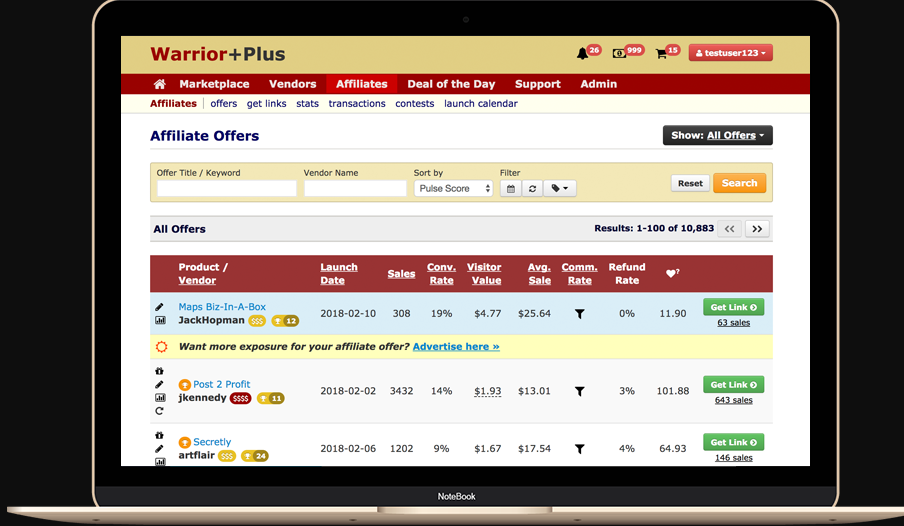
Task: Open the Maps Biz-In-A-Box product link
Action: (222, 307)
